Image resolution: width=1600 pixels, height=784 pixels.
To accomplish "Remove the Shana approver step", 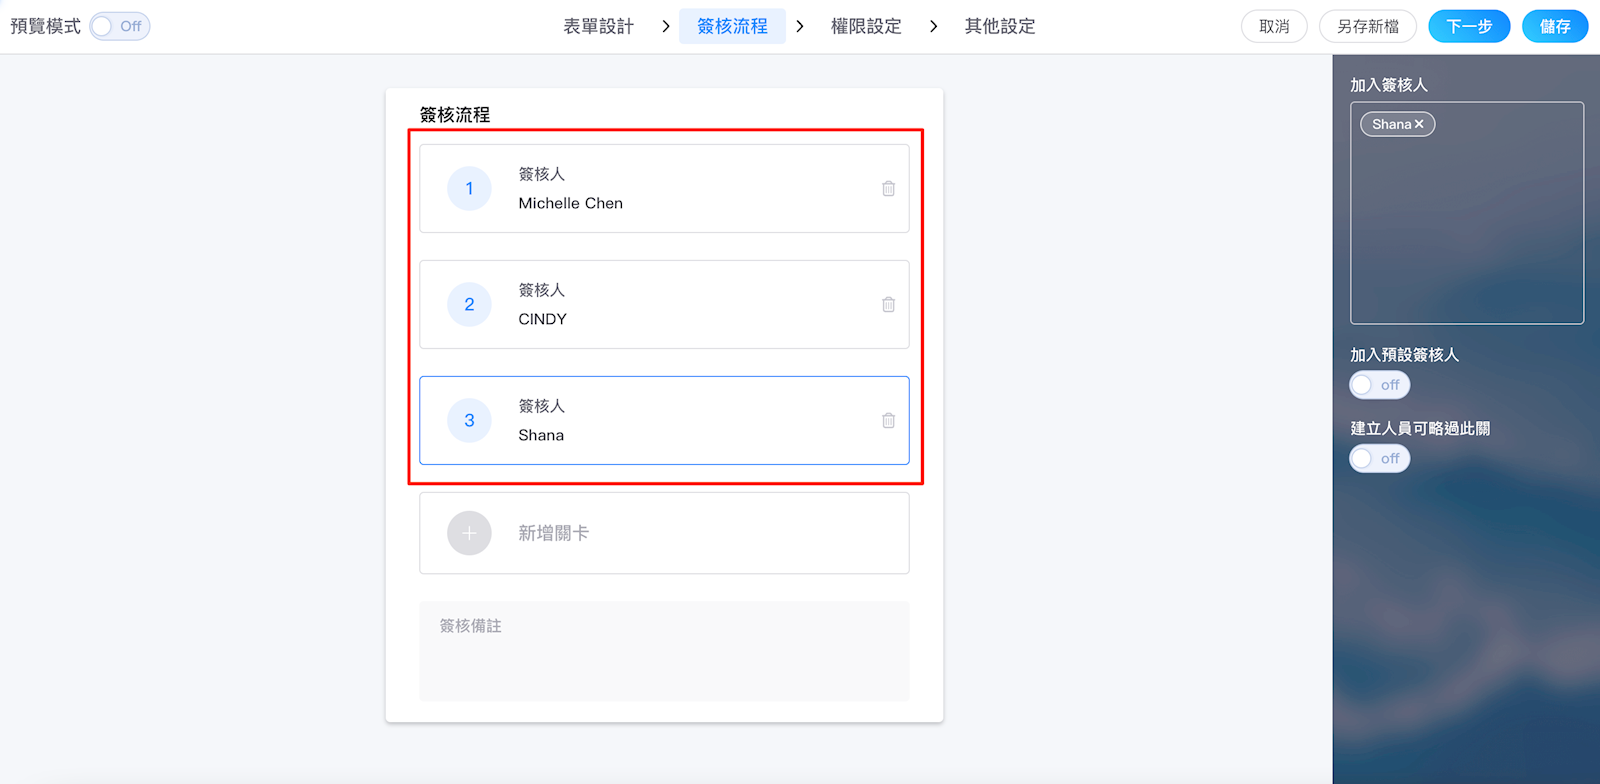I will pyautogui.click(x=888, y=421).
